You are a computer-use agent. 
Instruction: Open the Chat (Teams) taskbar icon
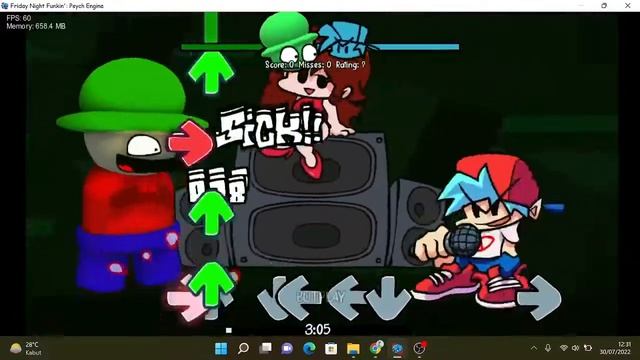[x=287, y=349]
